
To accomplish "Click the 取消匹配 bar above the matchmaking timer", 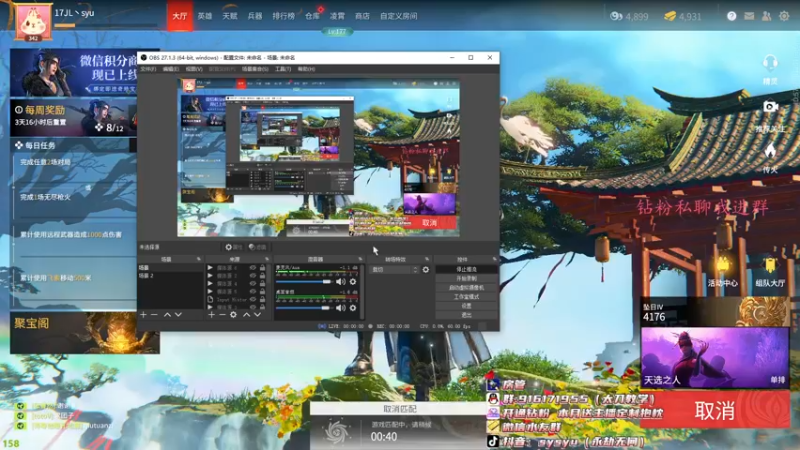I will coord(399,409).
